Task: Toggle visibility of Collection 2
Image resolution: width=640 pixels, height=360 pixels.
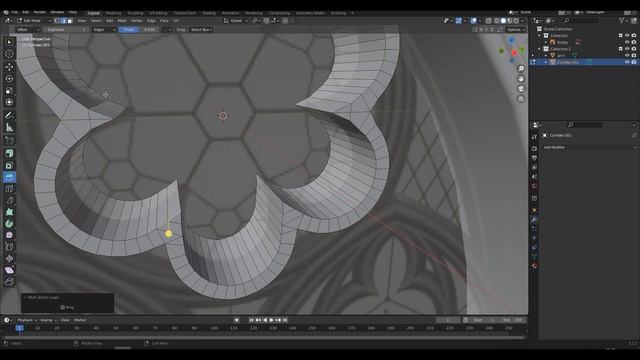Action: click(627, 49)
